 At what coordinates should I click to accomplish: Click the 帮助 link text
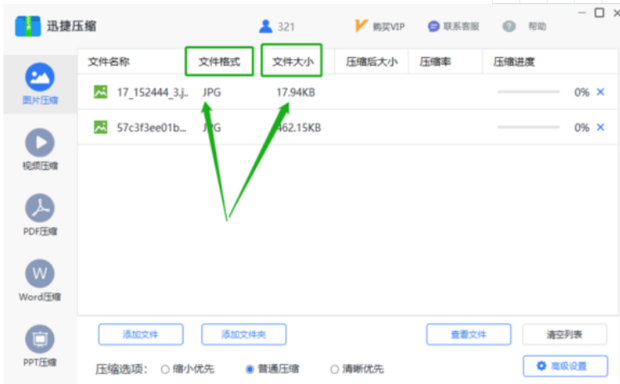pyautogui.click(x=537, y=26)
